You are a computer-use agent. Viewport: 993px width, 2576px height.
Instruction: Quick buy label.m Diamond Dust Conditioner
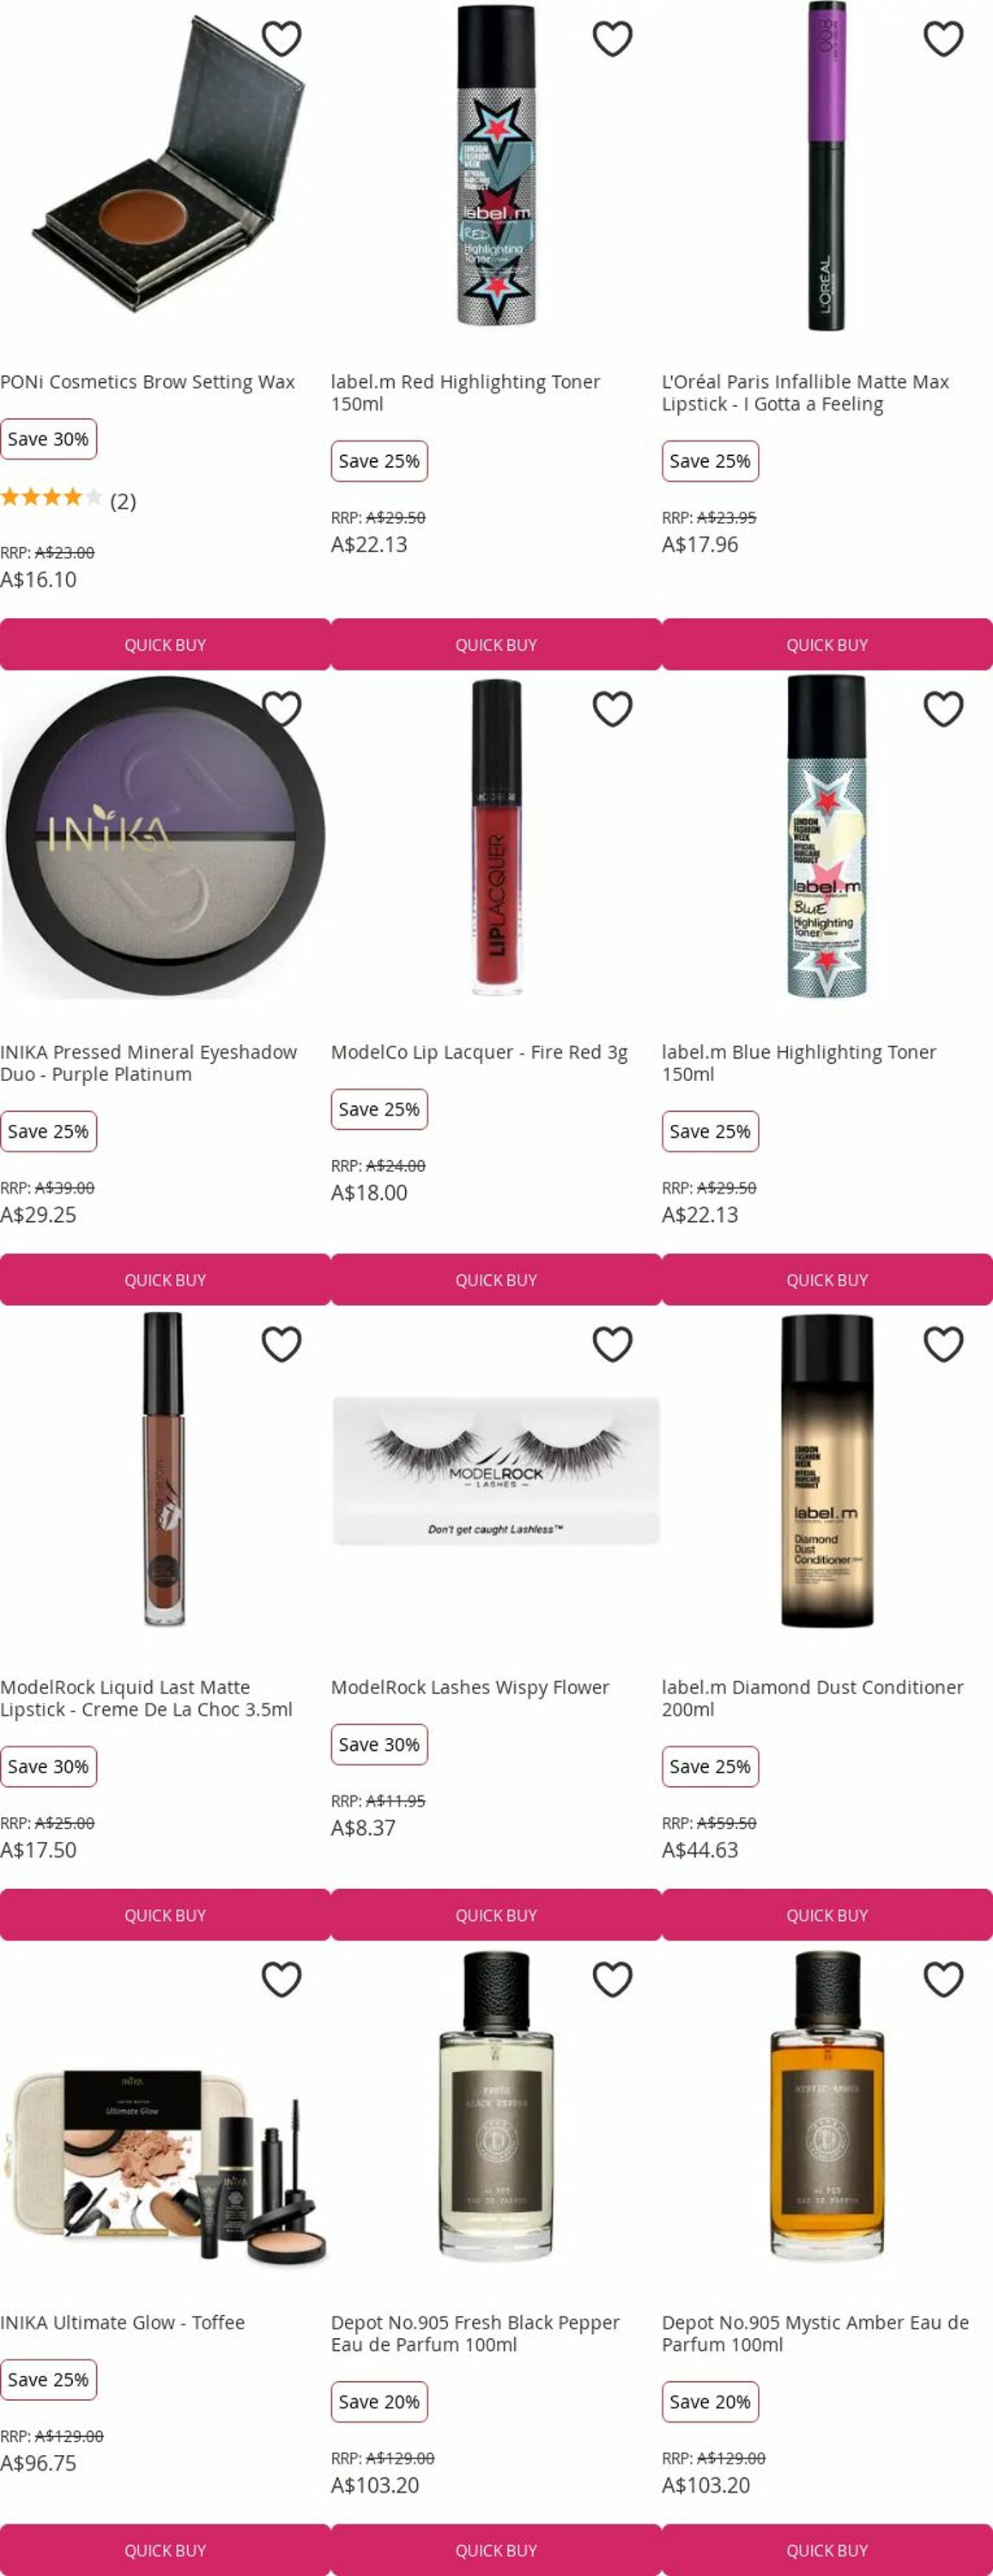tap(827, 1915)
